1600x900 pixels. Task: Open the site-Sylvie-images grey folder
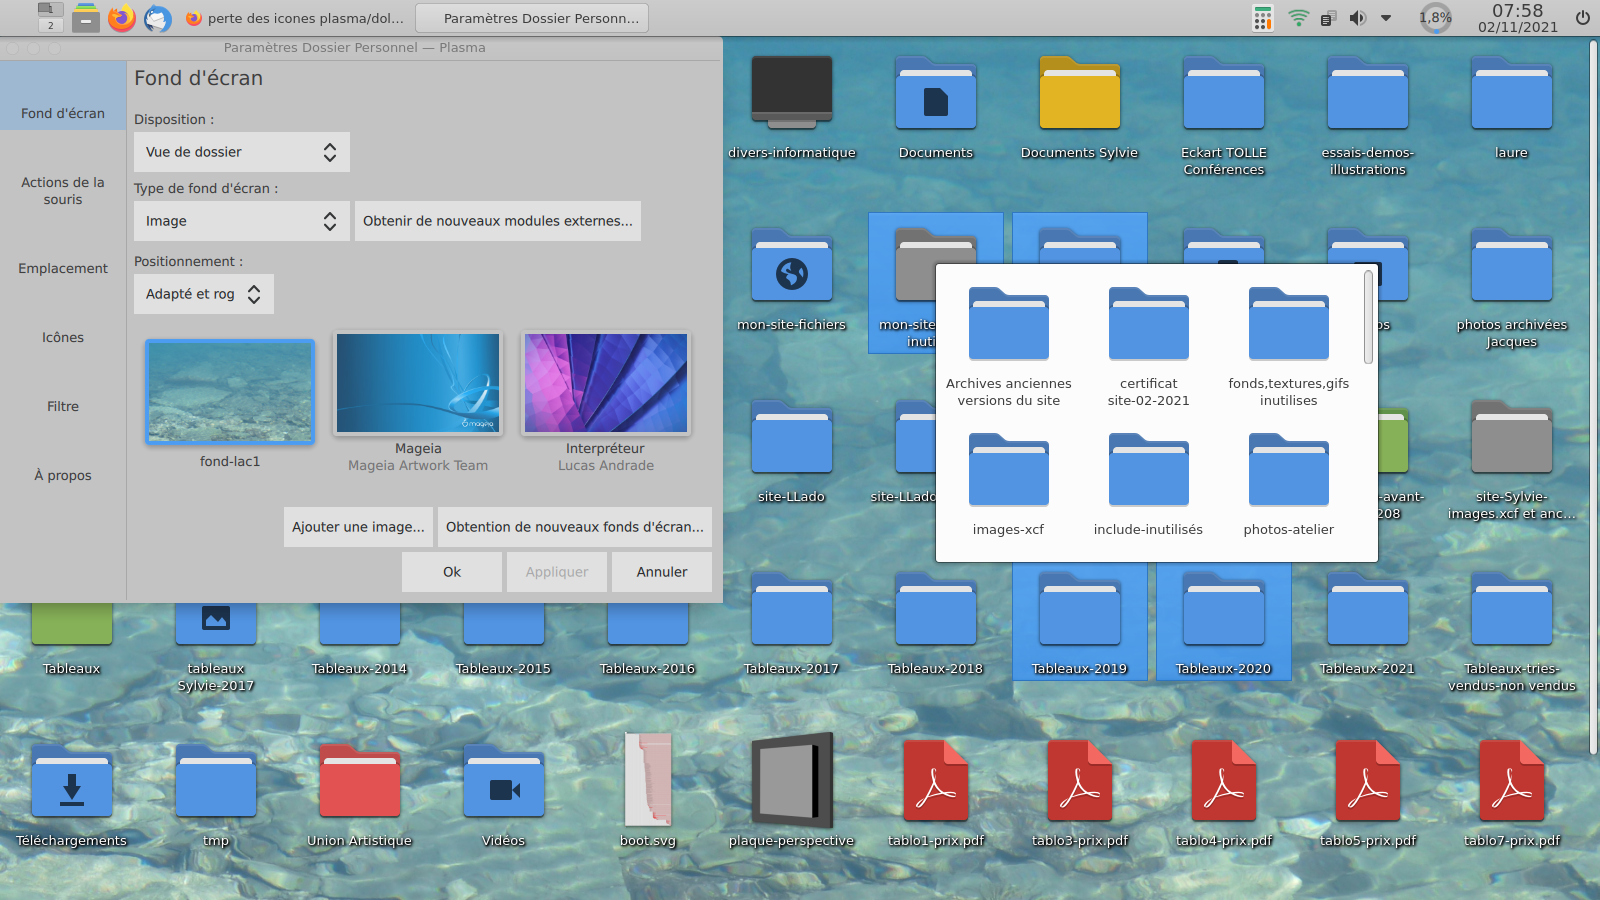pyautogui.click(x=1512, y=437)
